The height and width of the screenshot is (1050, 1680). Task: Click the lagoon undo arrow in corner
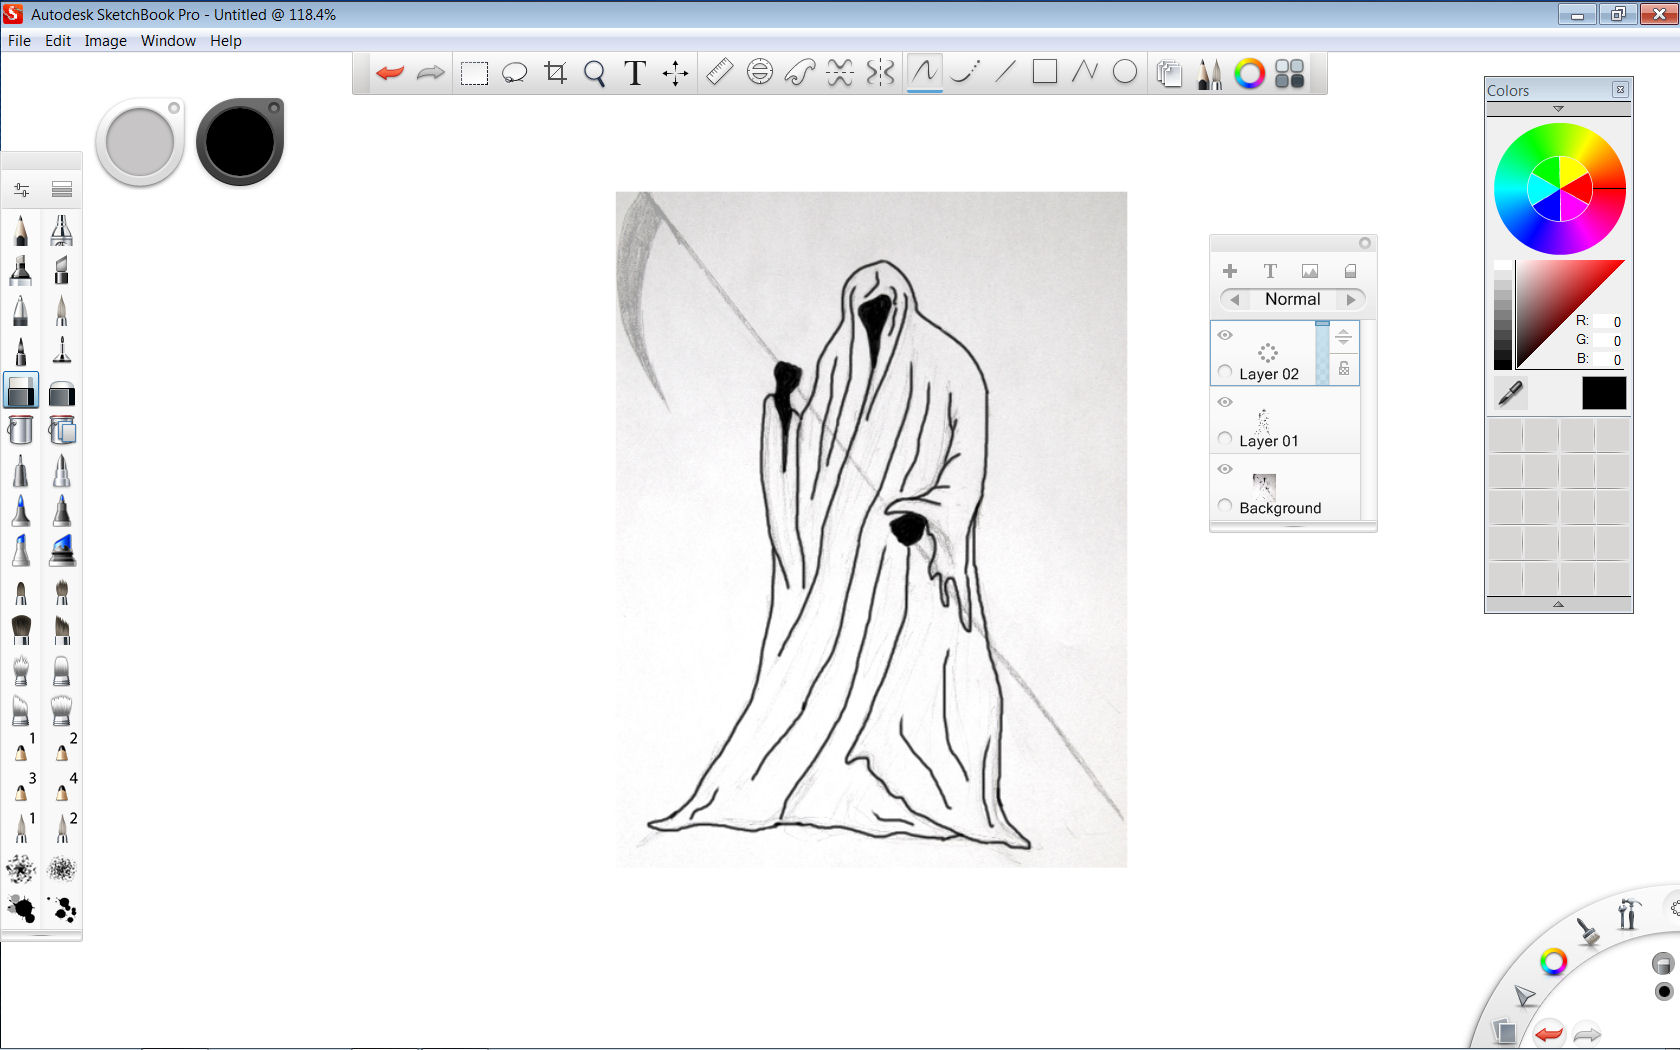1549,1033
